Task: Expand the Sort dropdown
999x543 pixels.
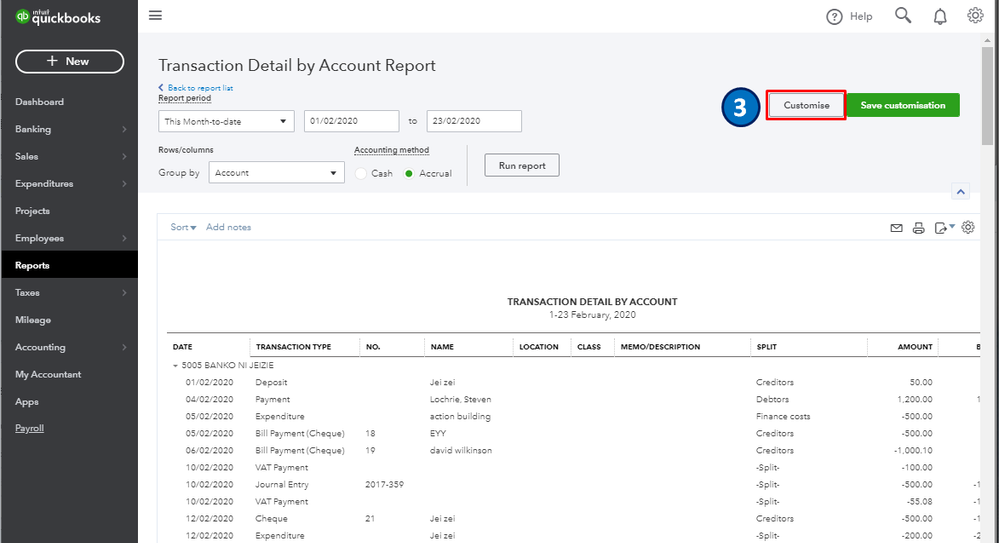Action: [183, 227]
